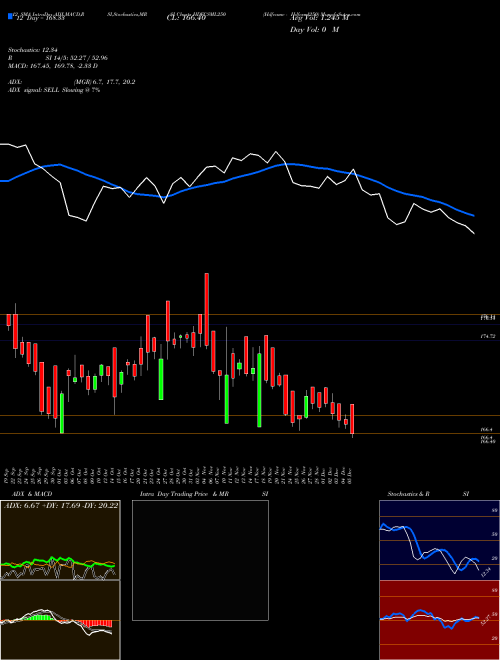Click the 'Day Vol: 0 M' text
The width and height of the screenshot is (500, 660).
pyautogui.click(x=314, y=29)
